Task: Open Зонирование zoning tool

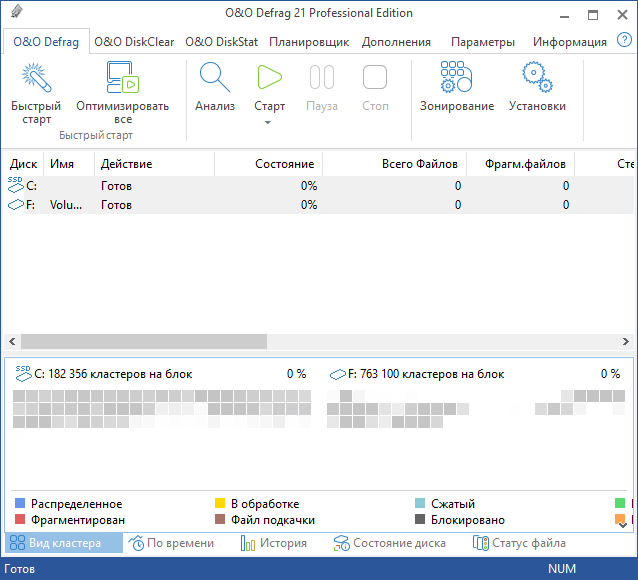Action: 457,86
